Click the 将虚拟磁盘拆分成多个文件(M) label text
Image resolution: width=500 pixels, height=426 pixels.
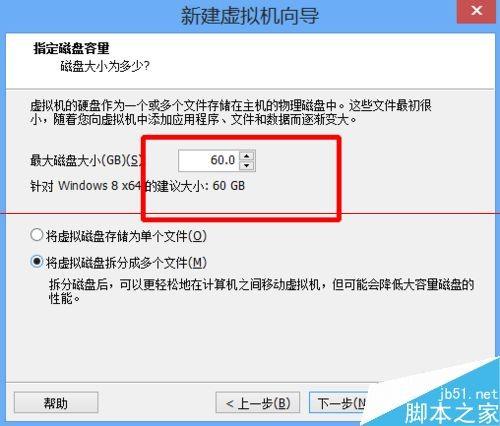(126, 263)
